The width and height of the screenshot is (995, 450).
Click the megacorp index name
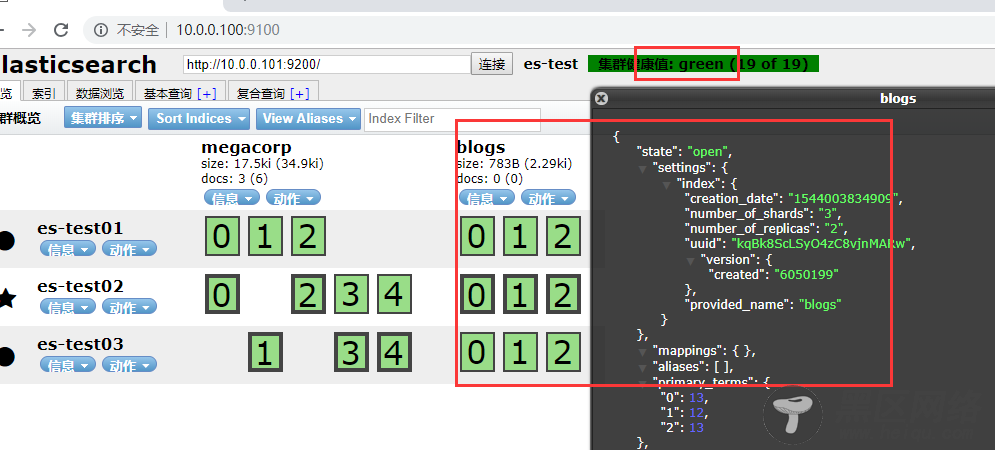(247, 148)
